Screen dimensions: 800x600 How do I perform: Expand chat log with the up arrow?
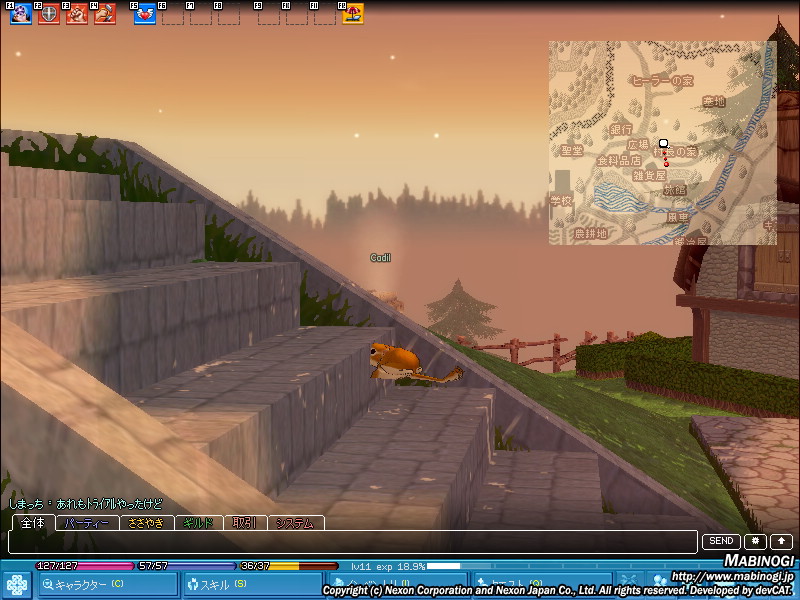click(x=781, y=541)
